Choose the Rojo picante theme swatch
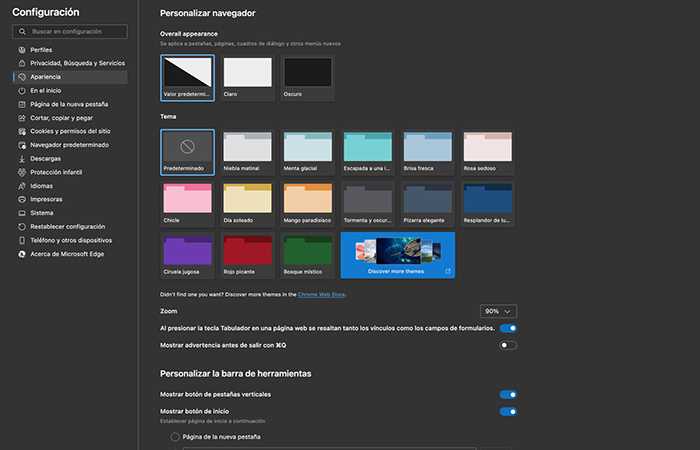700x450 pixels. 247,255
